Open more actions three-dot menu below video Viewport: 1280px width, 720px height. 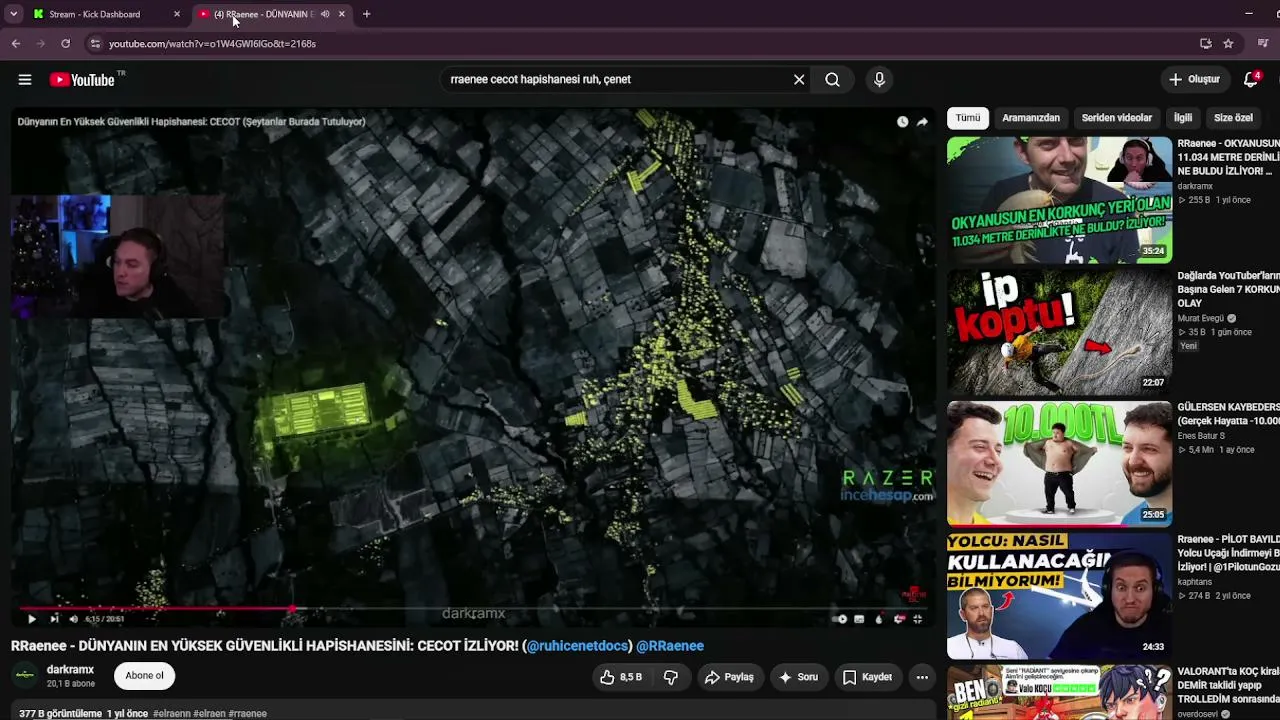click(x=922, y=677)
